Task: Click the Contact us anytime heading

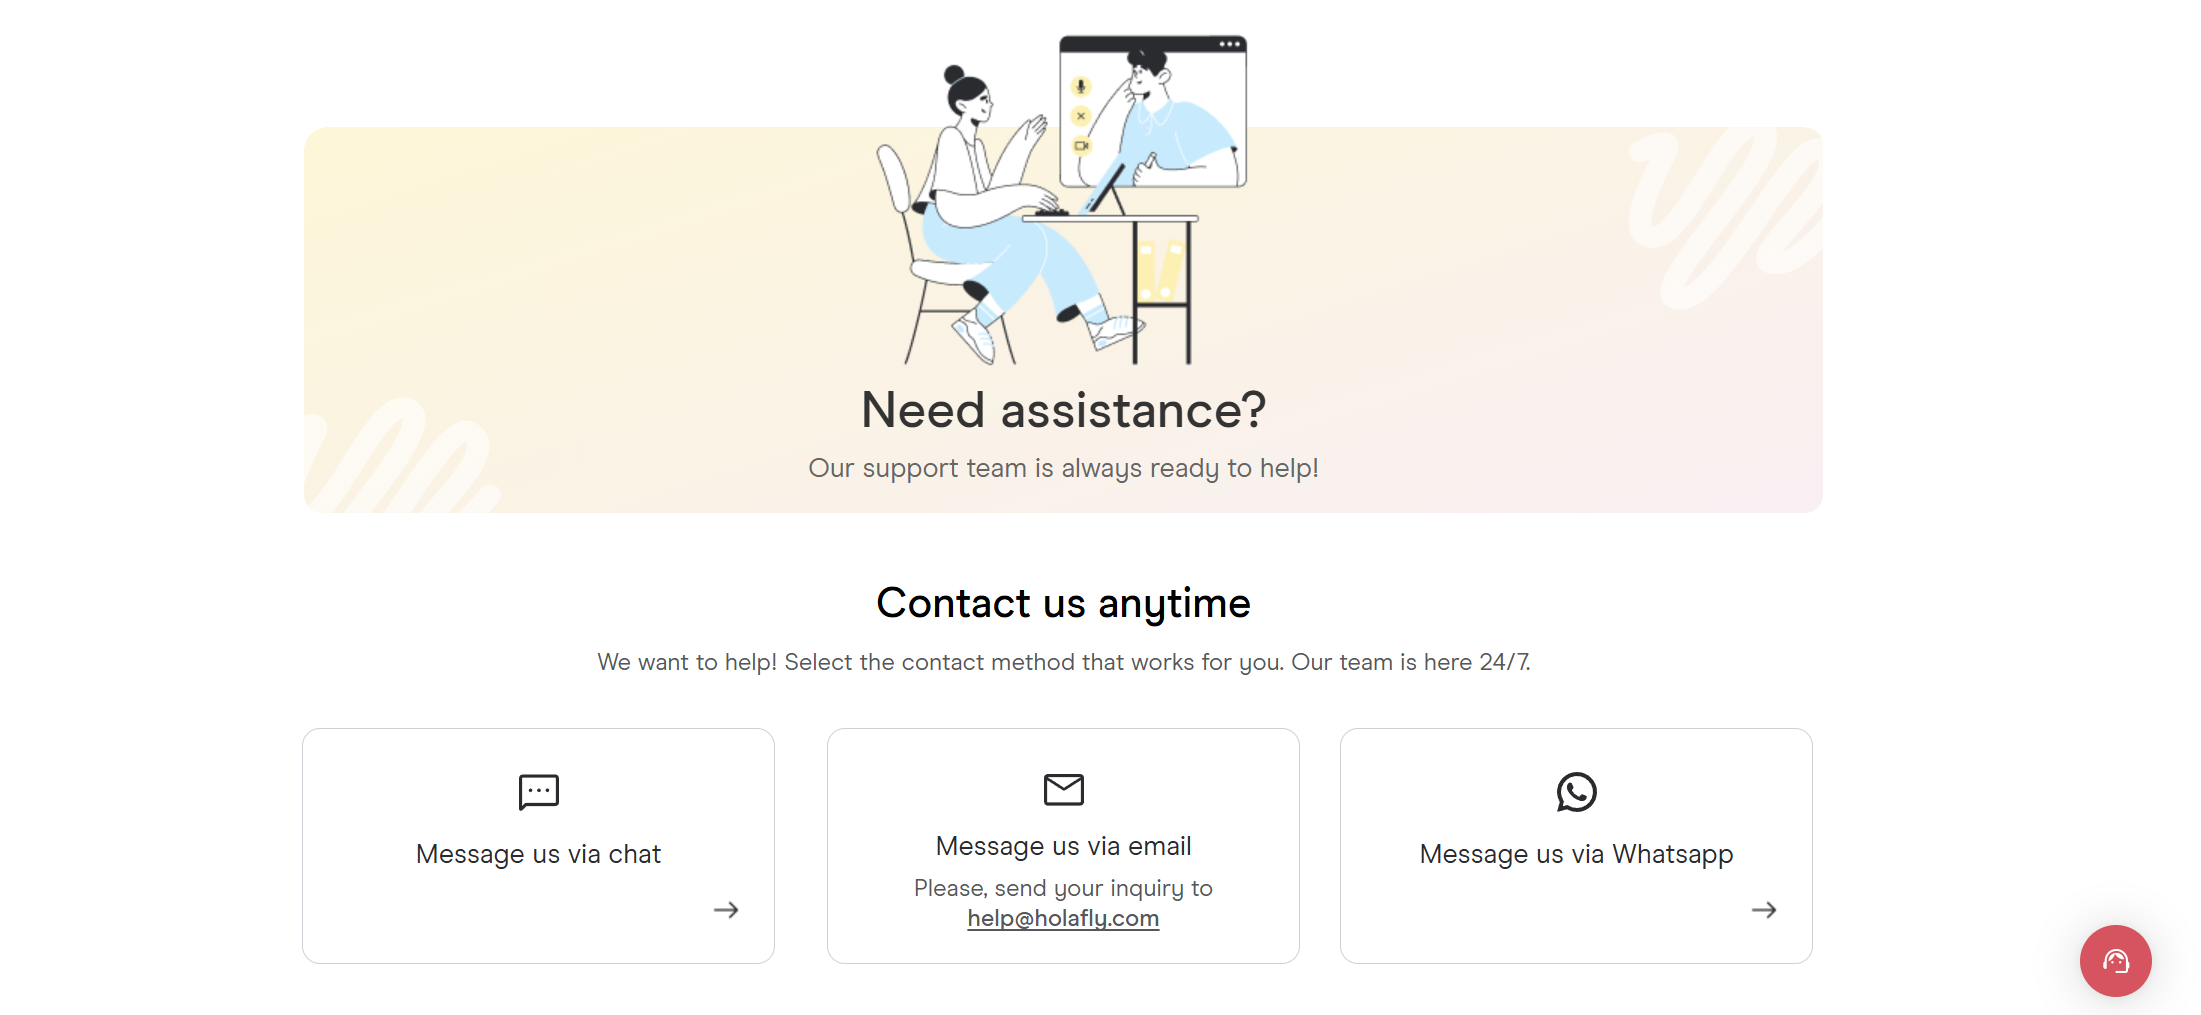Action: click(1063, 603)
